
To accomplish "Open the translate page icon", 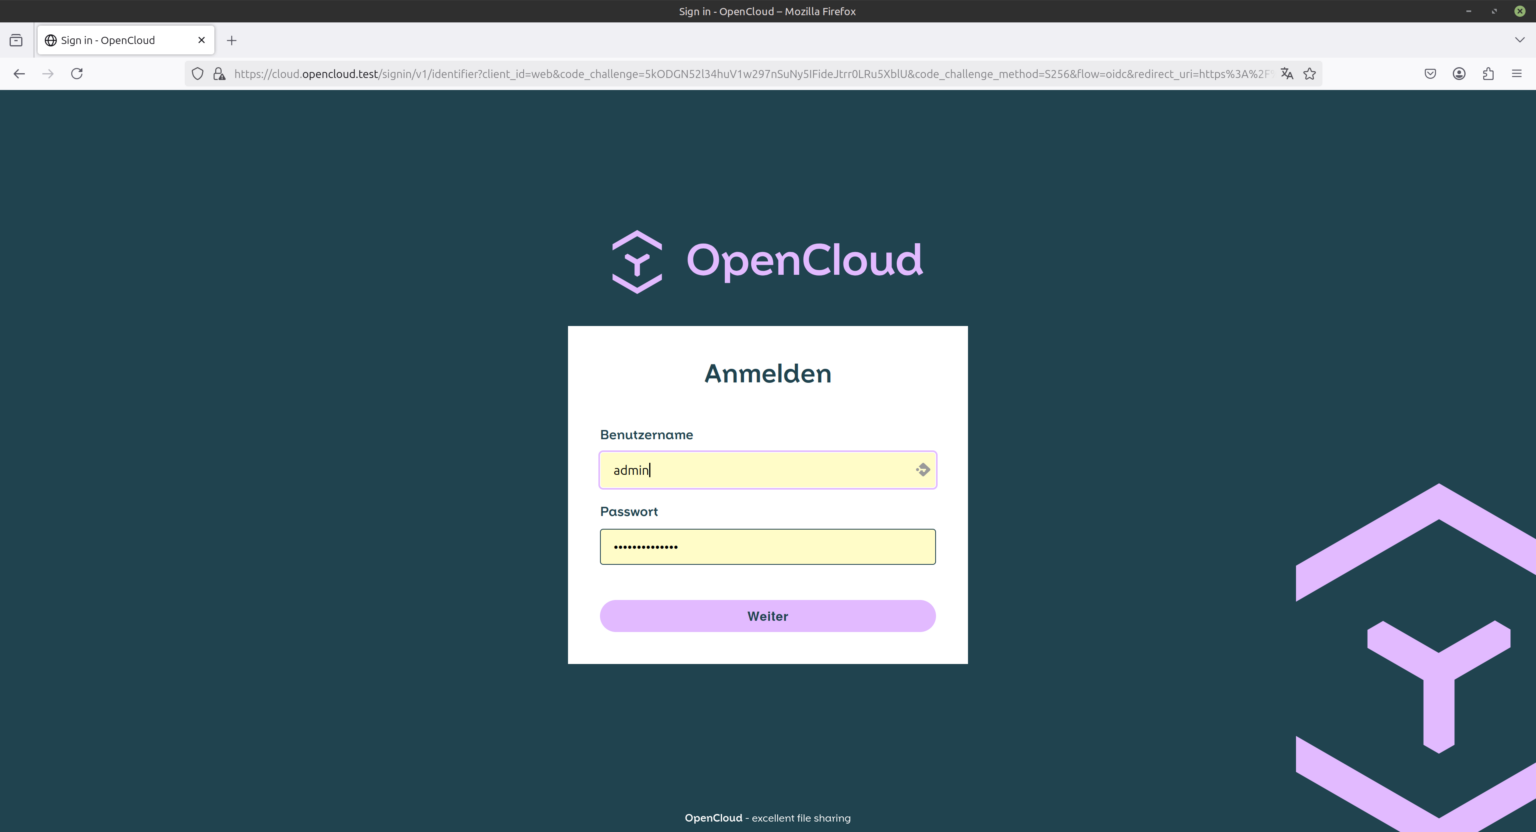I will [x=1286, y=73].
